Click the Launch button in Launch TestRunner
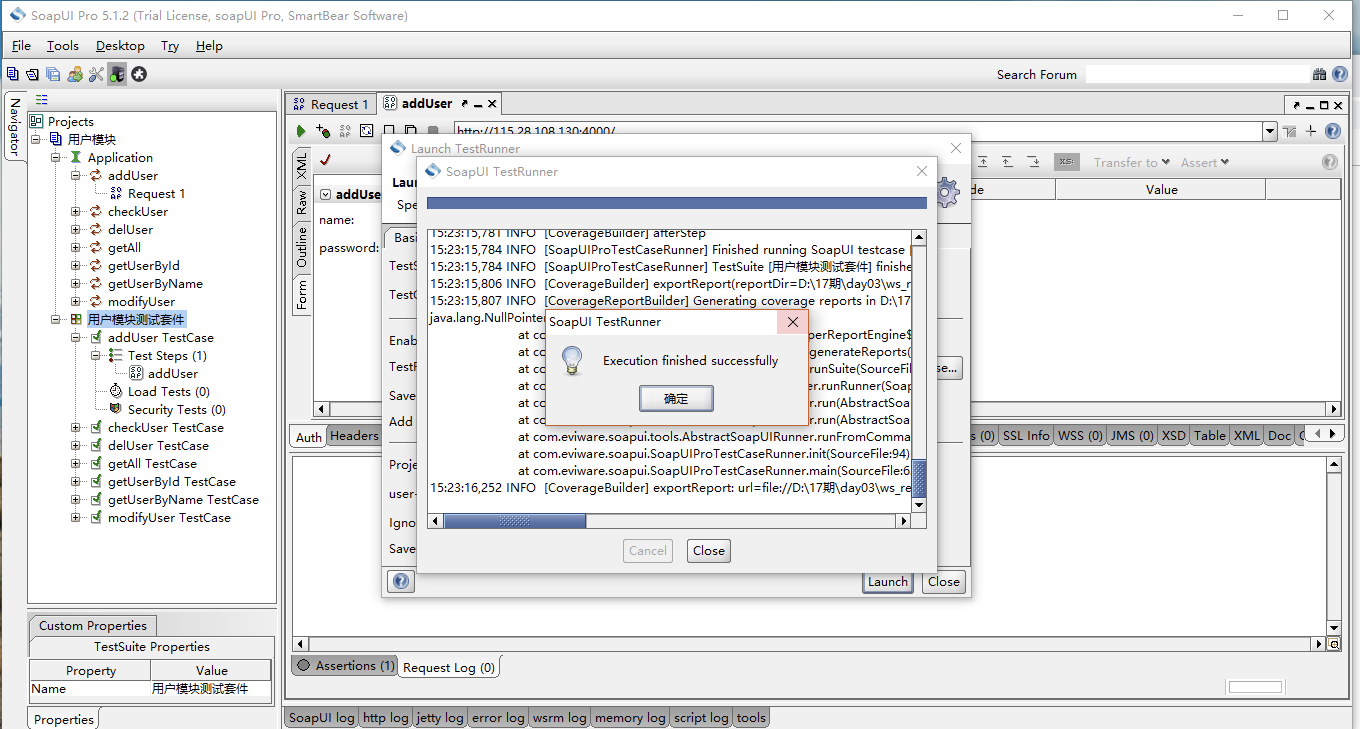Image resolution: width=1360 pixels, height=729 pixels. click(887, 581)
